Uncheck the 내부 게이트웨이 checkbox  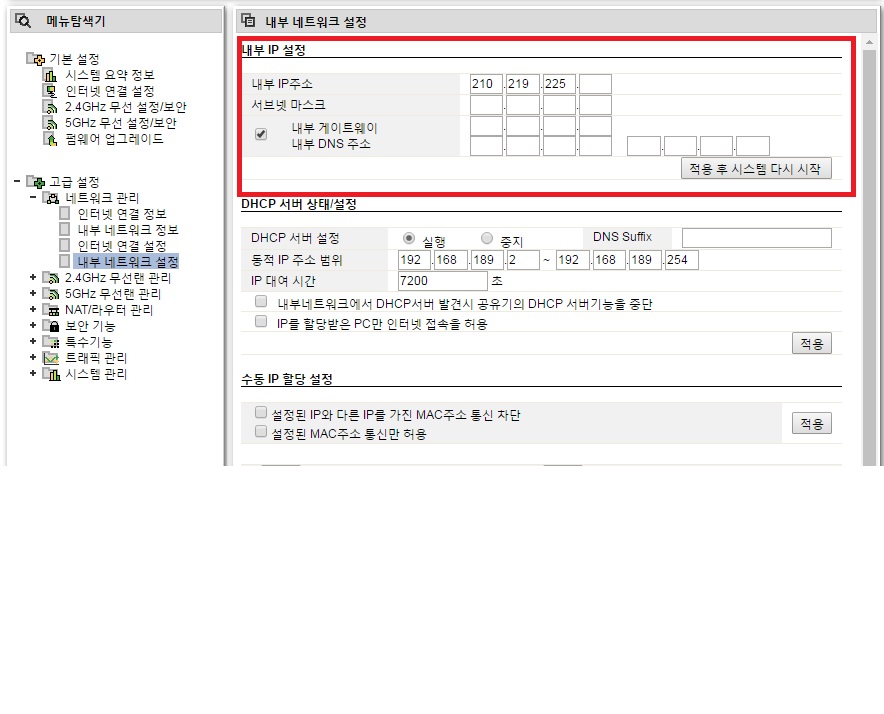260,134
